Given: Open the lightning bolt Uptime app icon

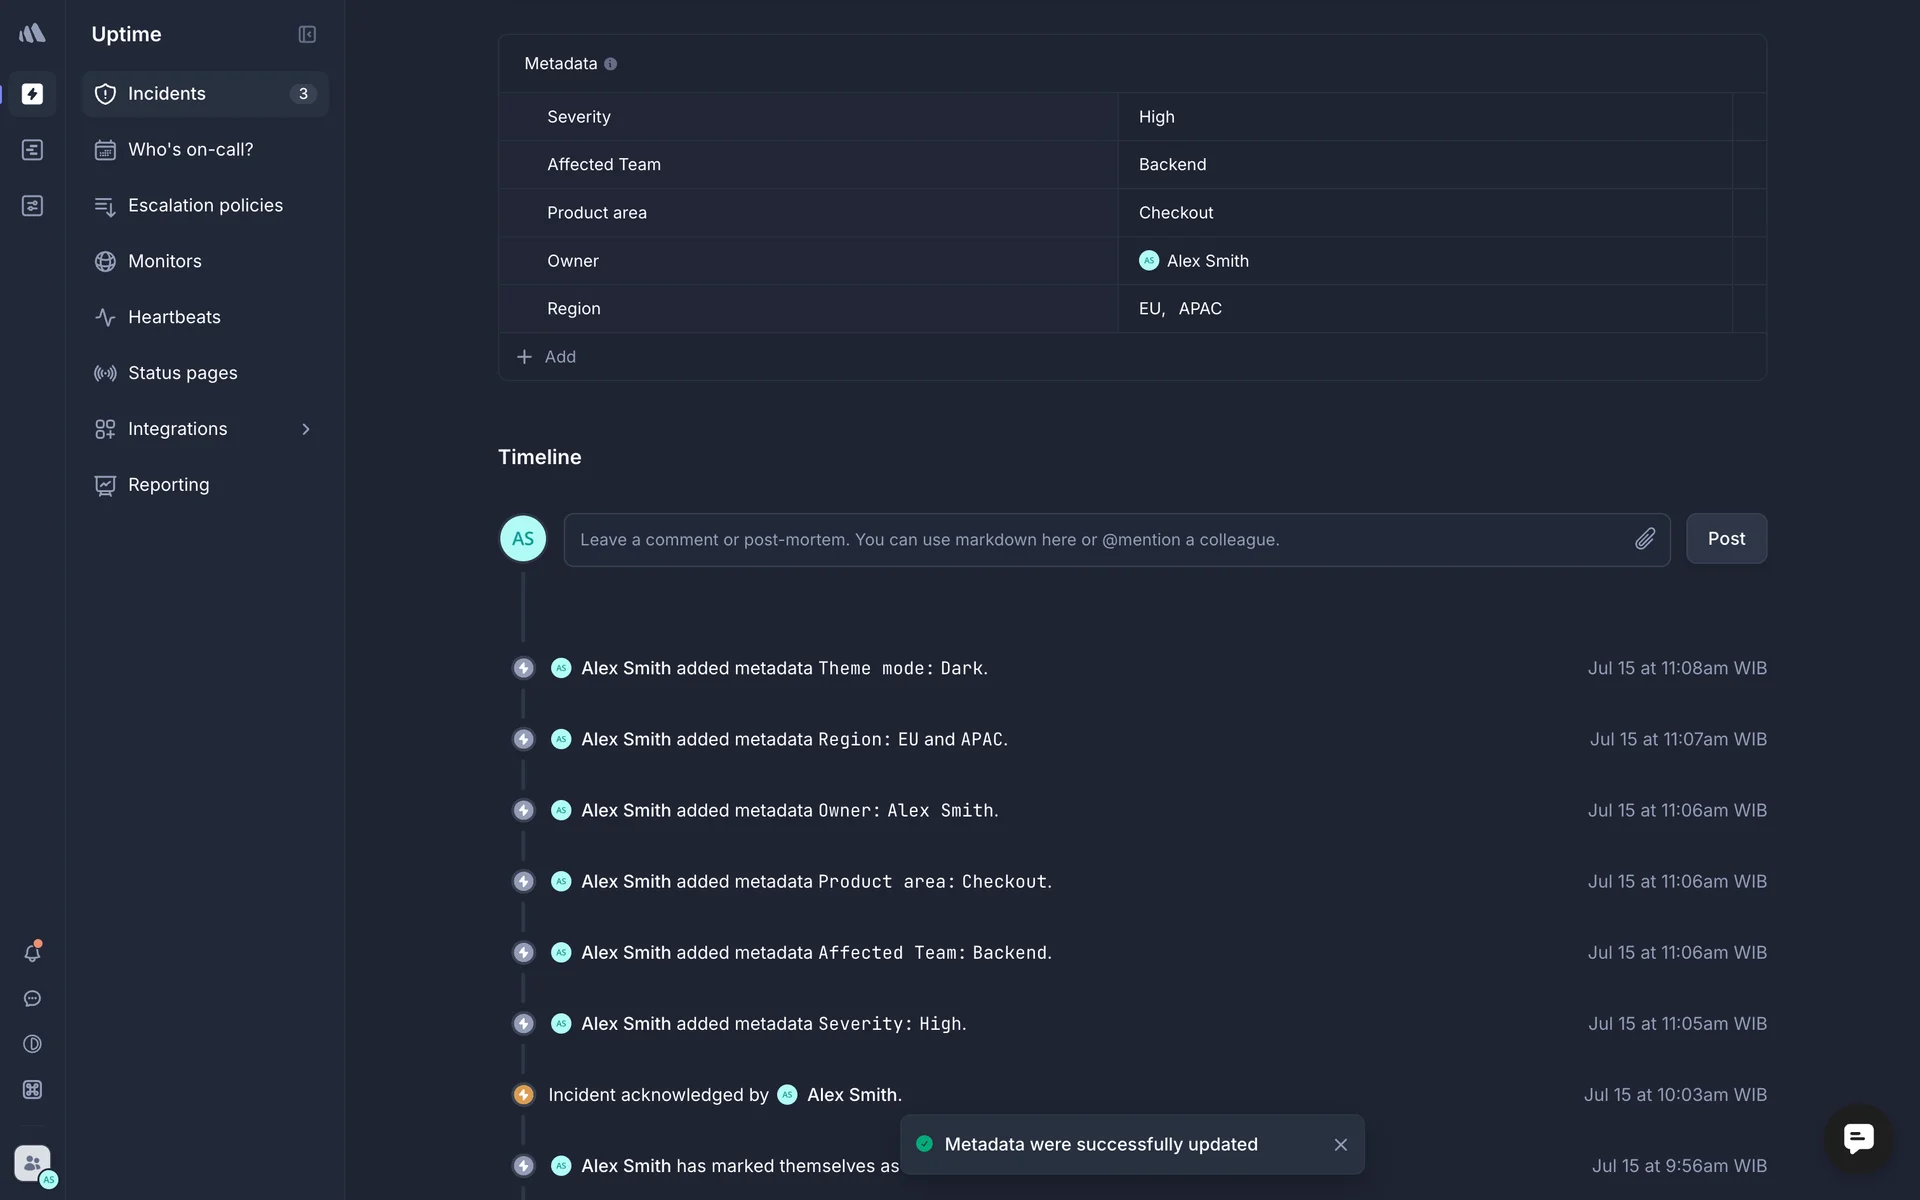Looking at the screenshot, I should (x=32, y=94).
